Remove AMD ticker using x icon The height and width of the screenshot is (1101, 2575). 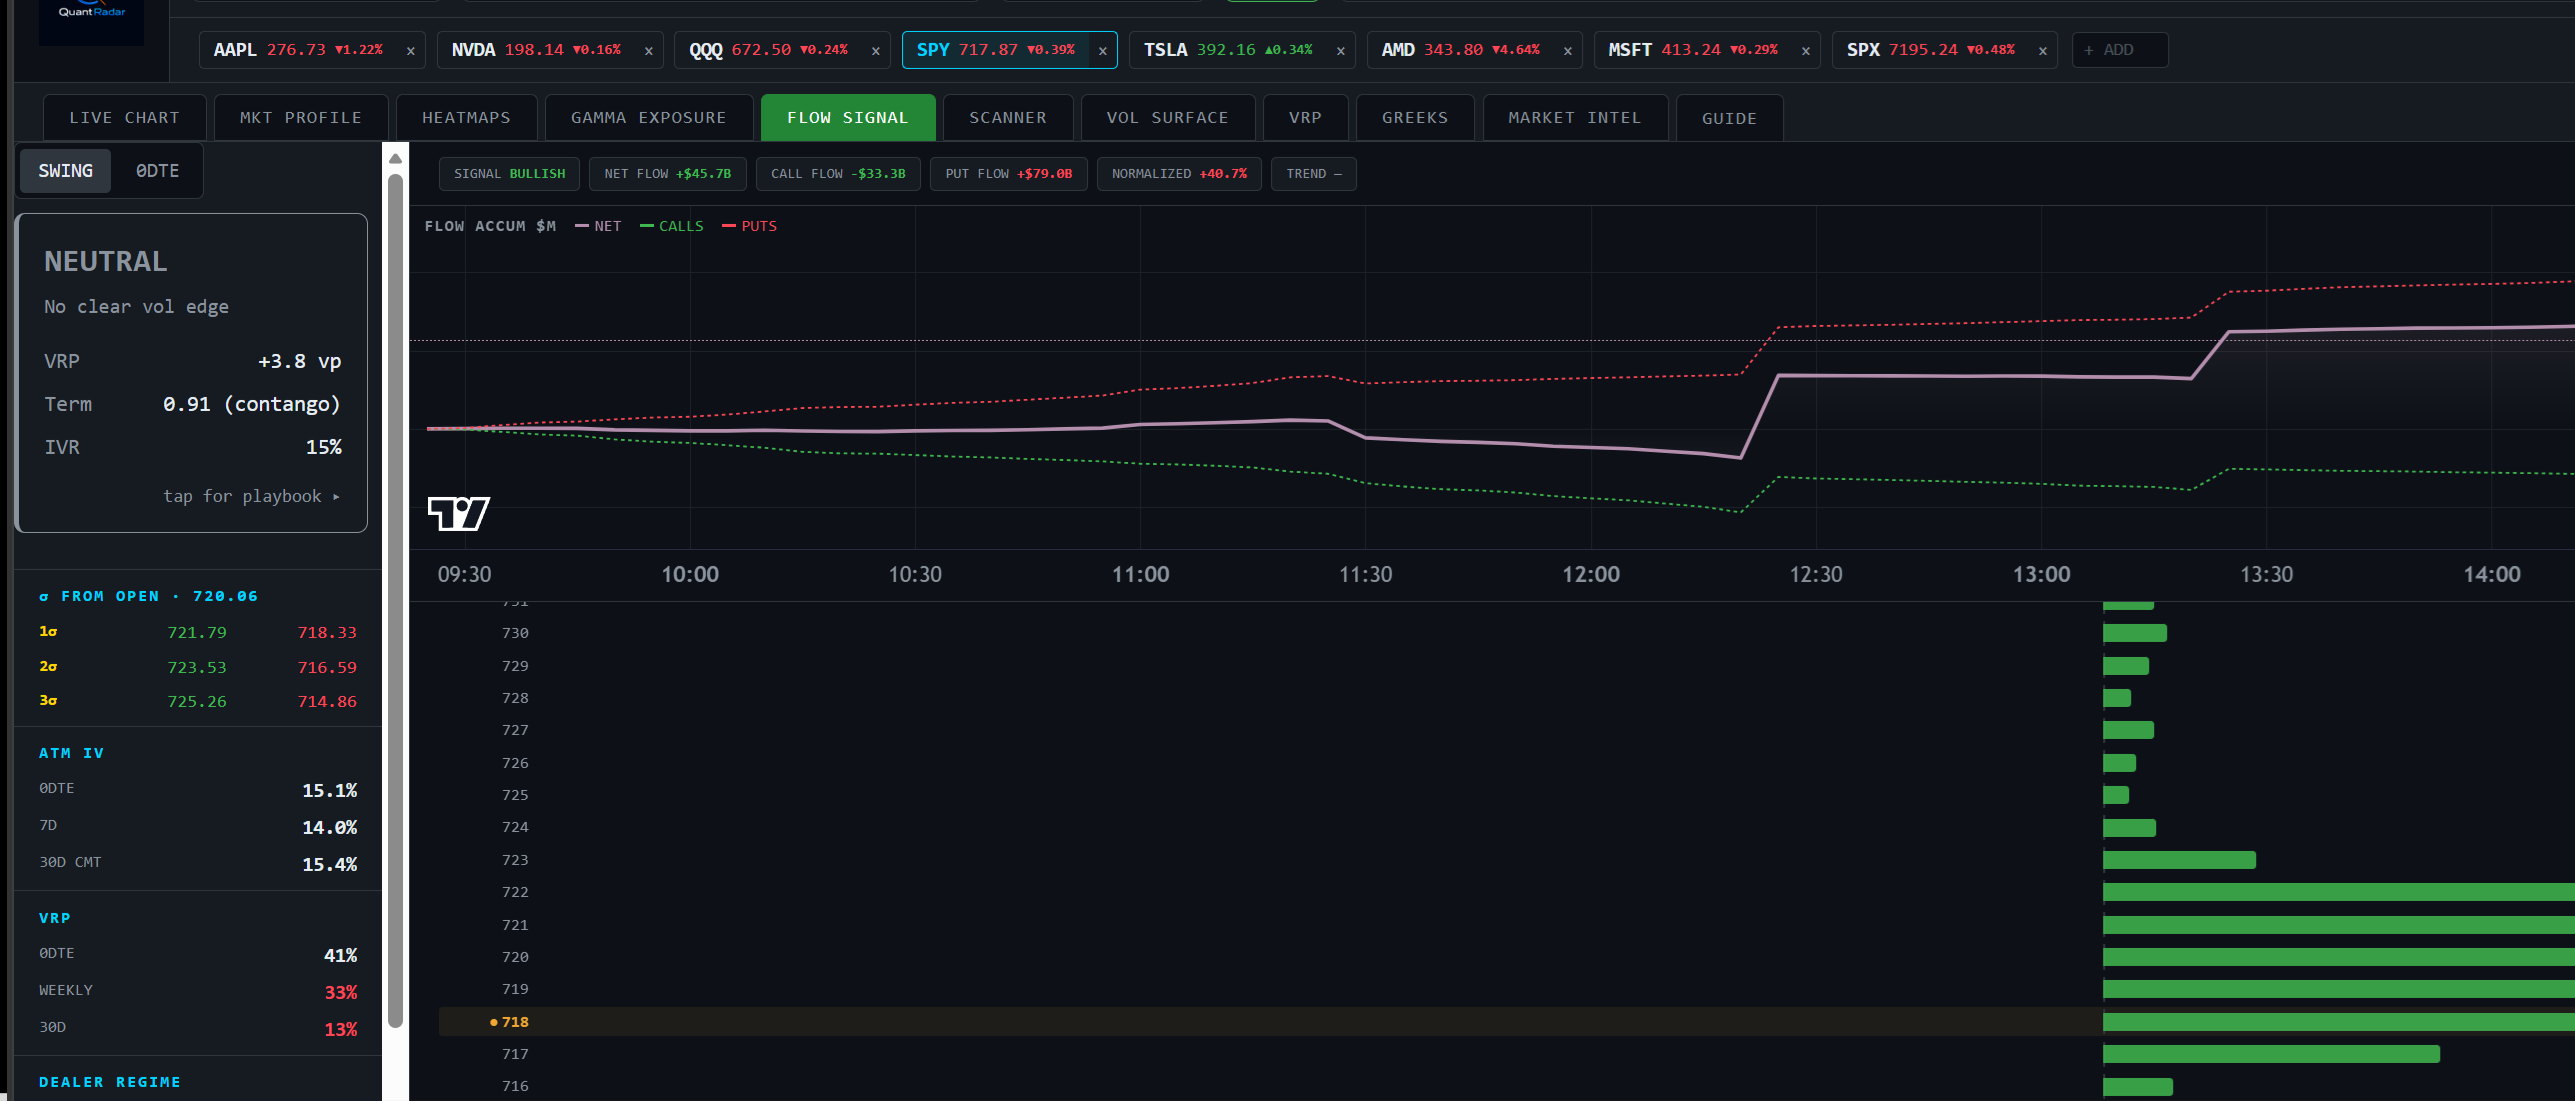click(x=1567, y=51)
